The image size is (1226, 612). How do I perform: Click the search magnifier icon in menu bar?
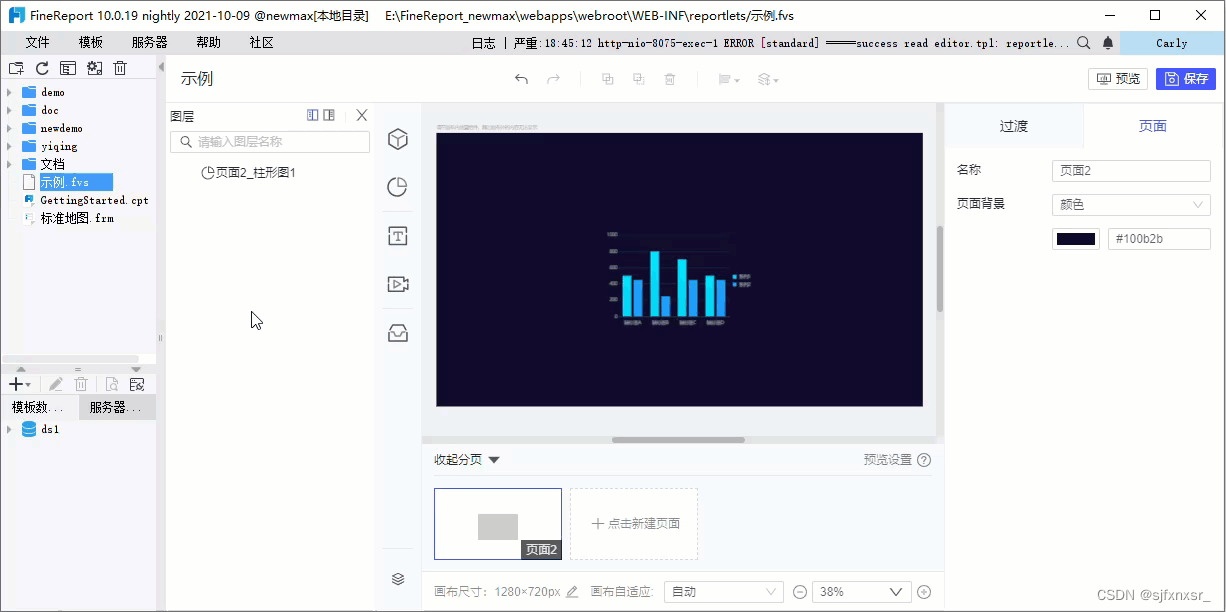[1084, 43]
